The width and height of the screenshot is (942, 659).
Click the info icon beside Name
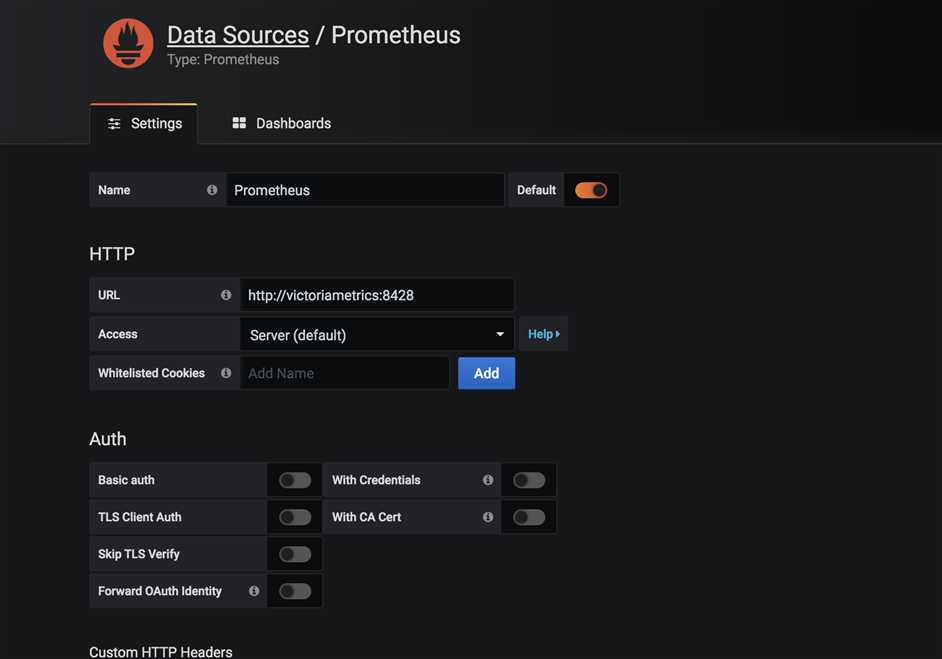pyautogui.click(x=212, y=190)
